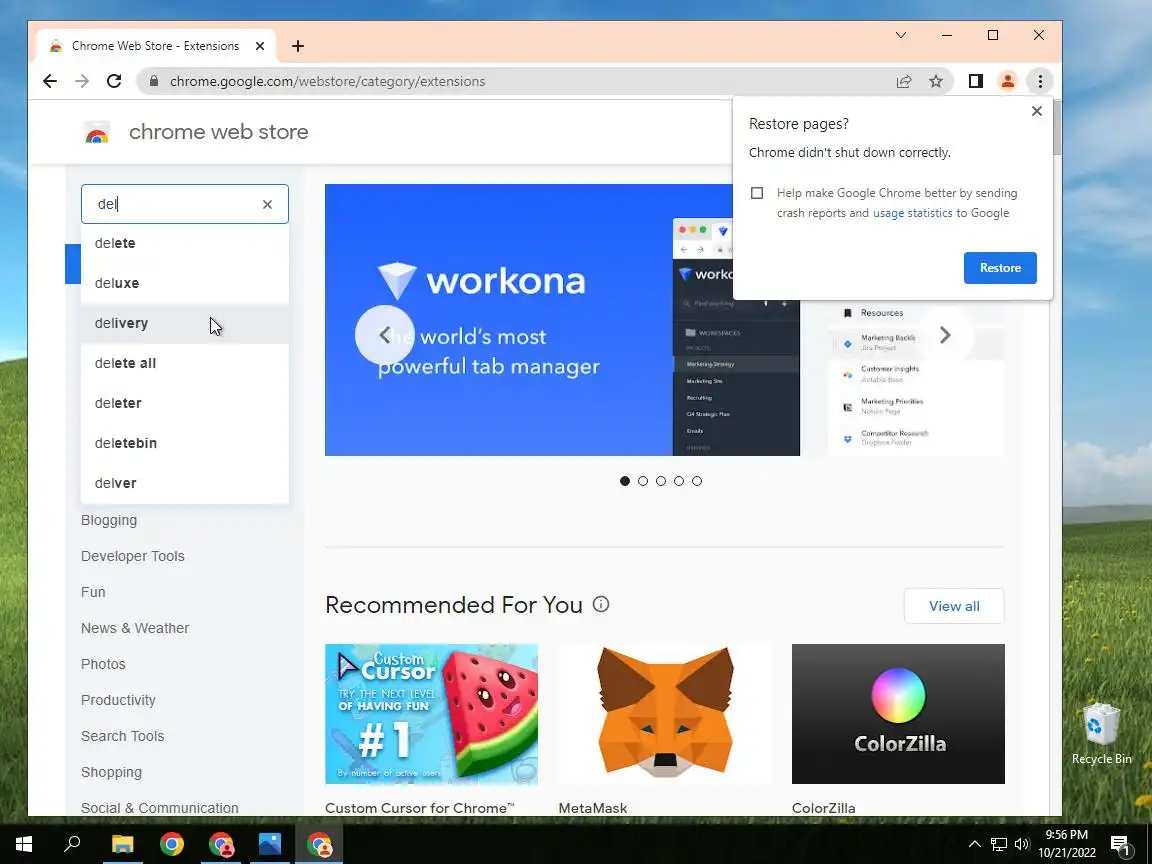Viewport: 1152px width, 864px height.
Task: Open the Productivity category
Action: (x=118, y=700)
